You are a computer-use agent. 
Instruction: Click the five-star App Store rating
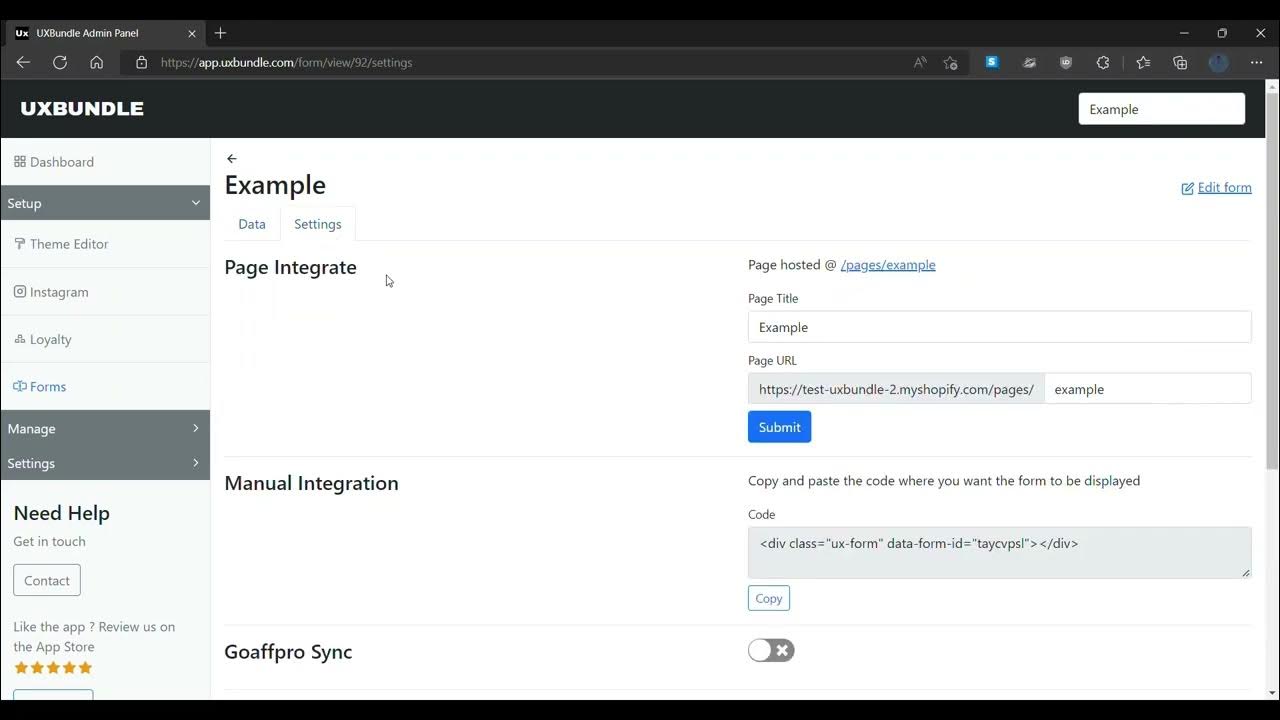click(53, 667)
